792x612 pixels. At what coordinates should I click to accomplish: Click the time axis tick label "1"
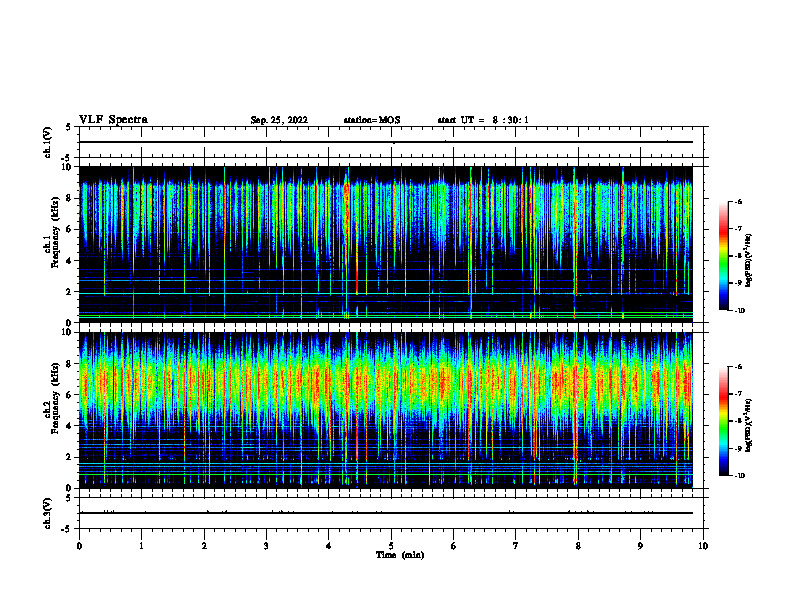point(141,546)
